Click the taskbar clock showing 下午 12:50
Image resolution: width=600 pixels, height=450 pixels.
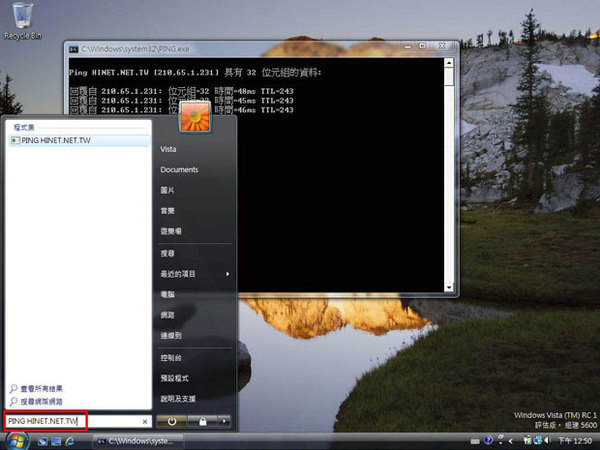(x=575, y=441)
